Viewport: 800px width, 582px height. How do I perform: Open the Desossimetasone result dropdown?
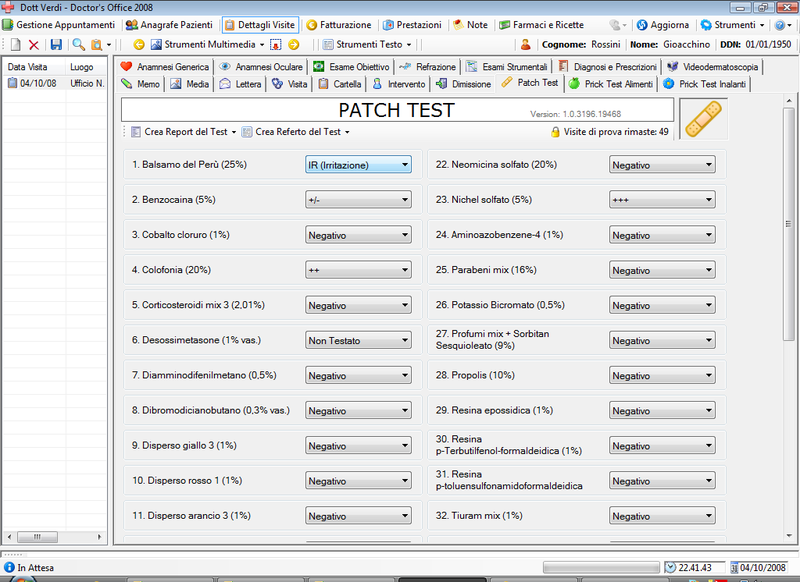pyautogui.click(x=358, y=340)
